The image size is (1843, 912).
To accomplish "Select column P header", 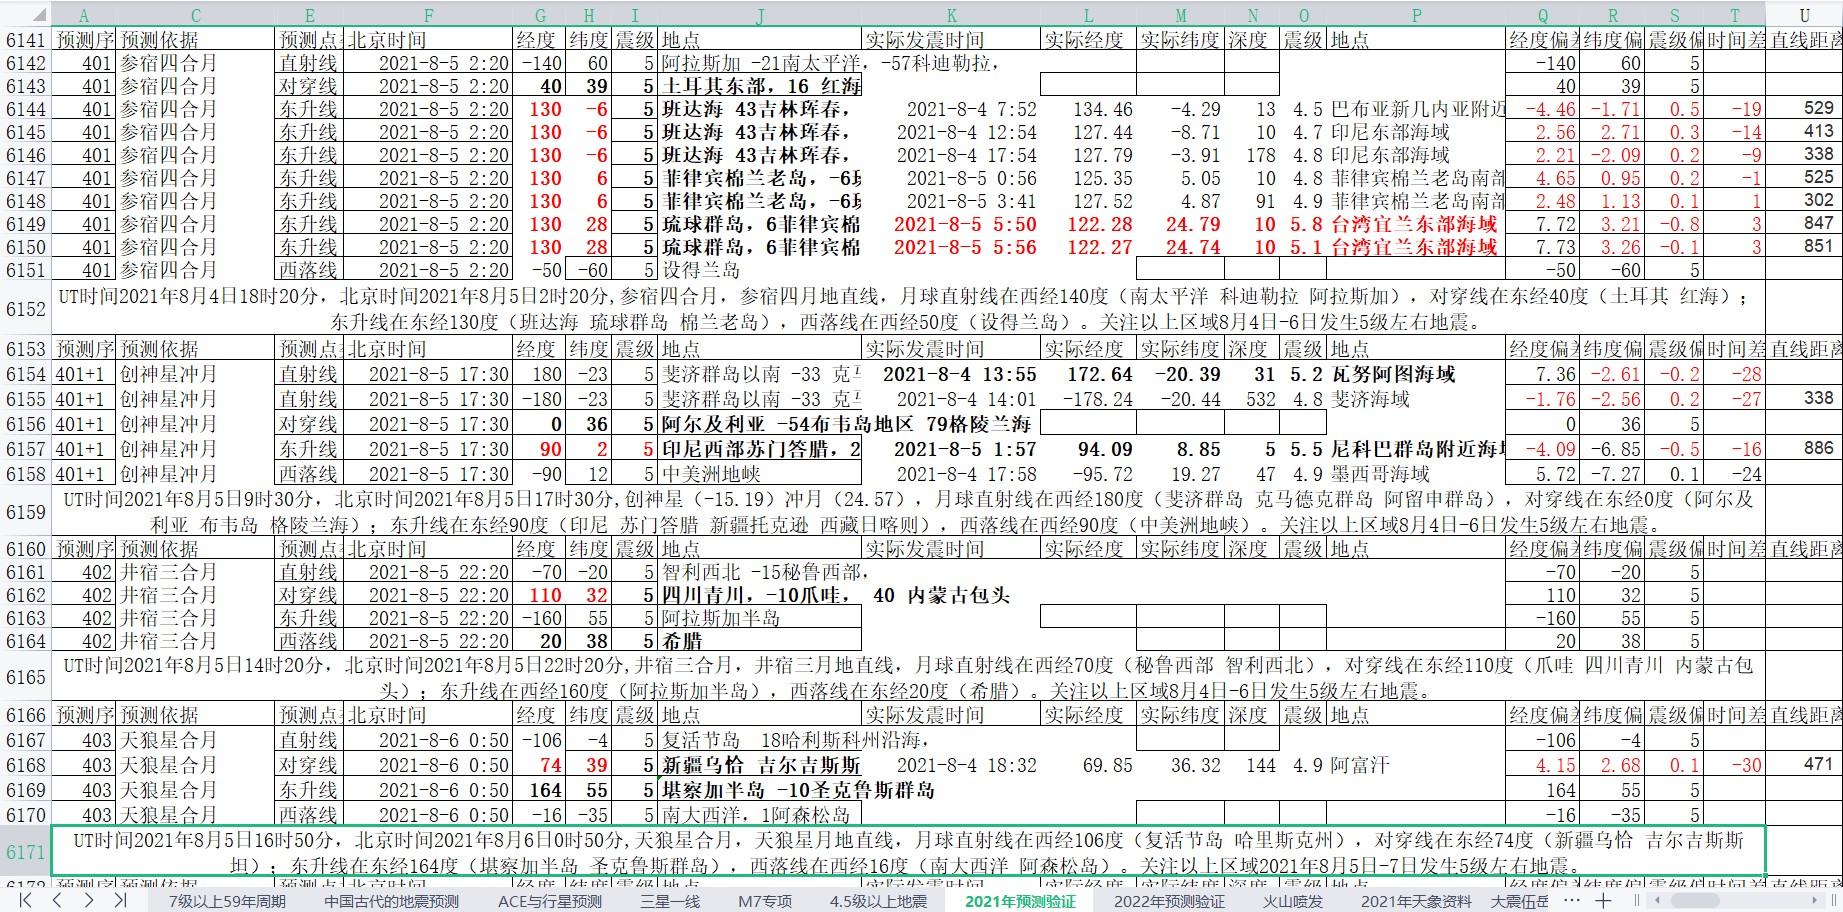I will pyautogui.click(x=1416, y=15).
